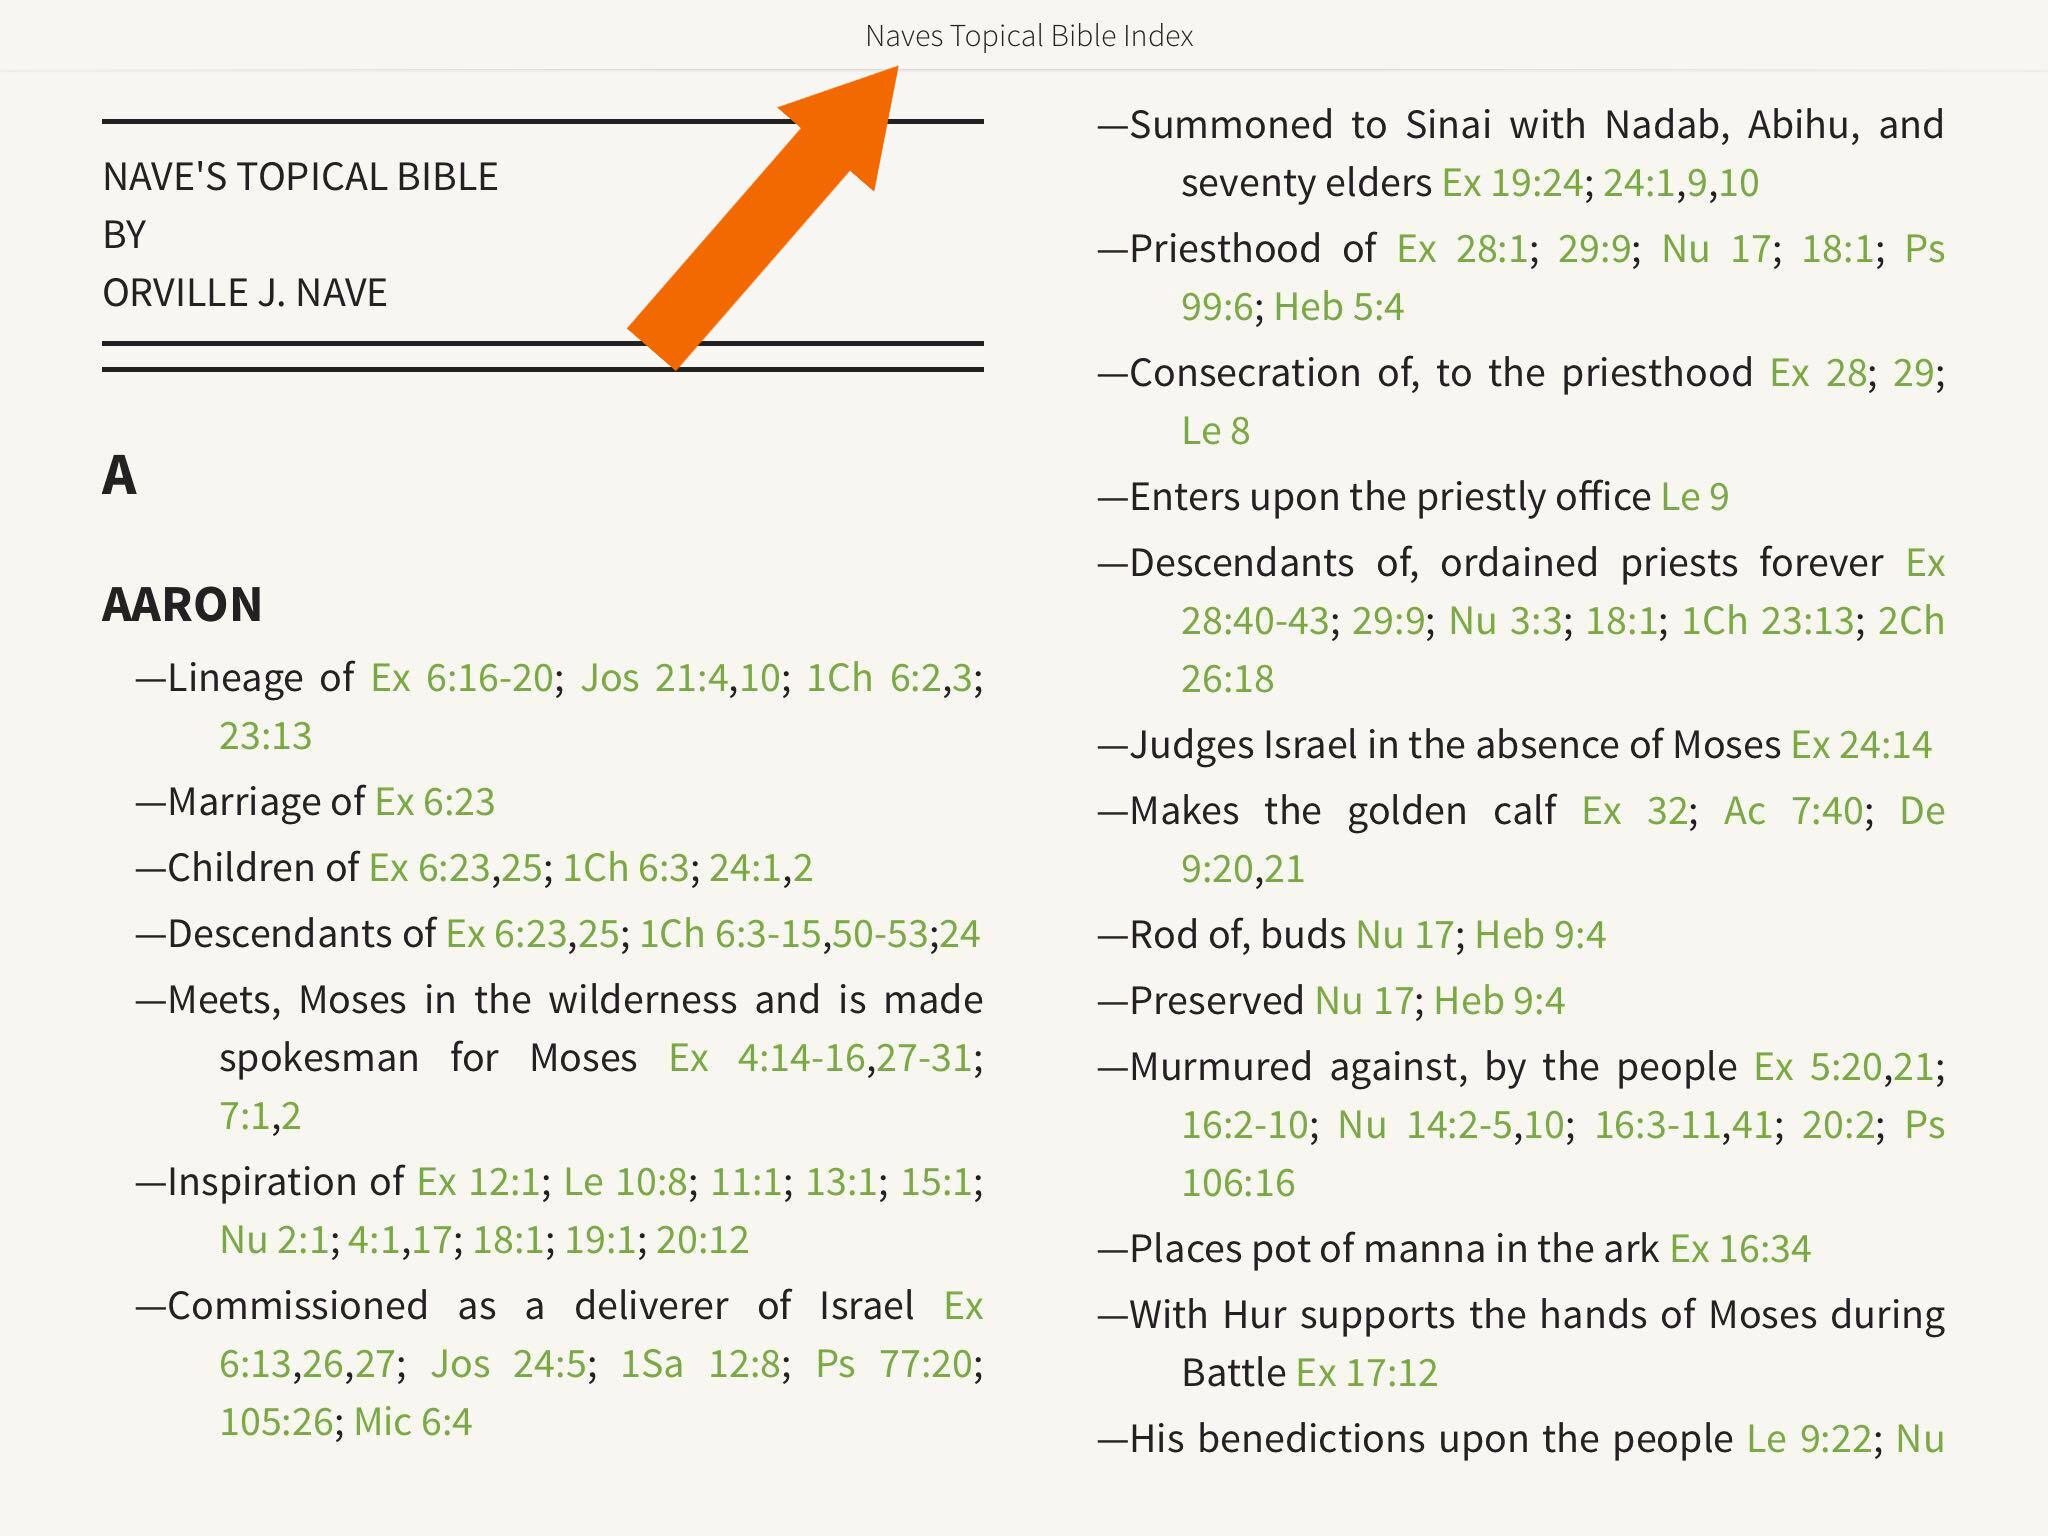Open the Ps 77:20 reference
The height and width of the screenshot is (1536, 2048).
pos(894,1365)
